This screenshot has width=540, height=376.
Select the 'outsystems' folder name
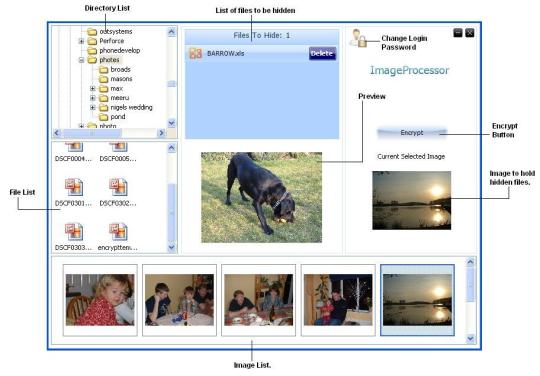[116, 32]
